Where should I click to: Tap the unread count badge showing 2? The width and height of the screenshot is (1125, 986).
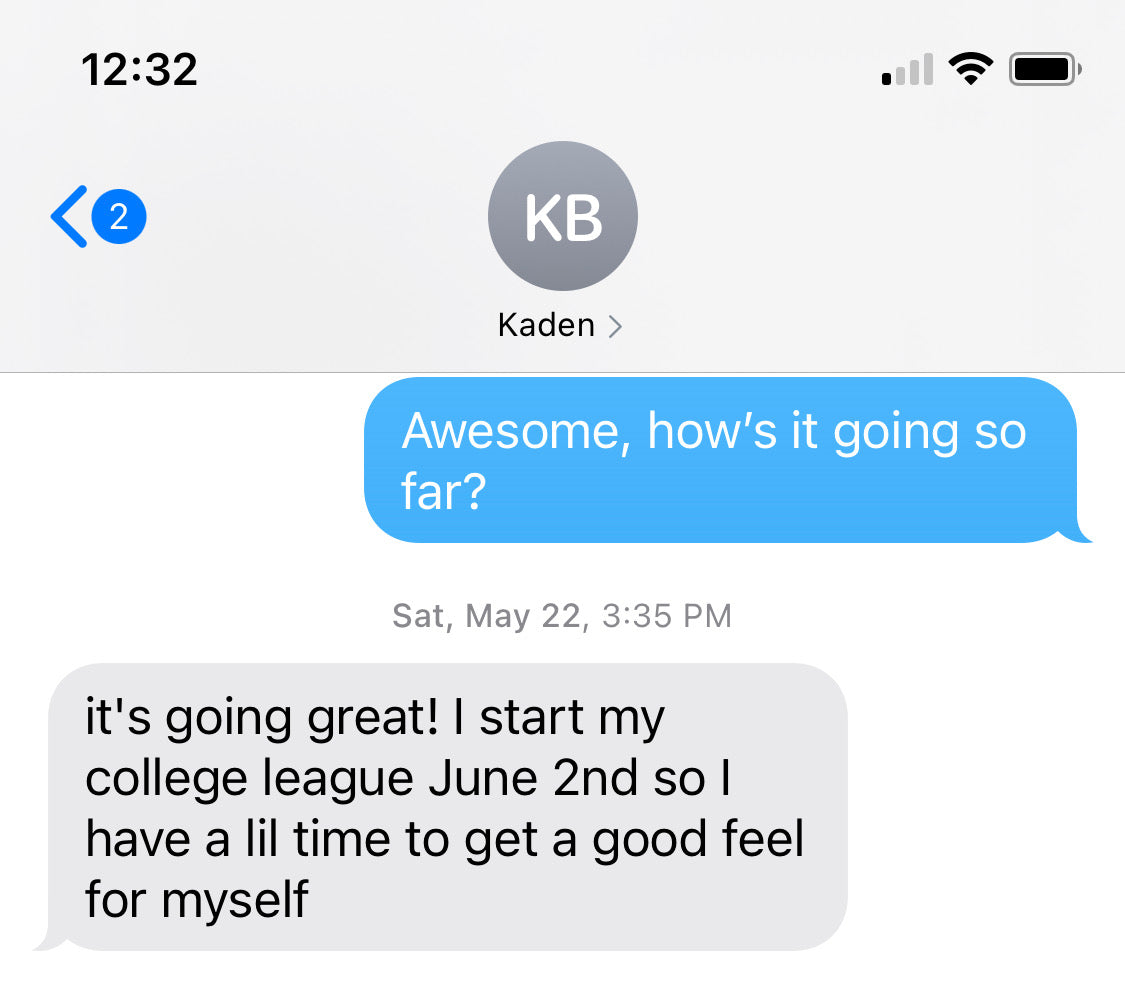coord(118,217)
